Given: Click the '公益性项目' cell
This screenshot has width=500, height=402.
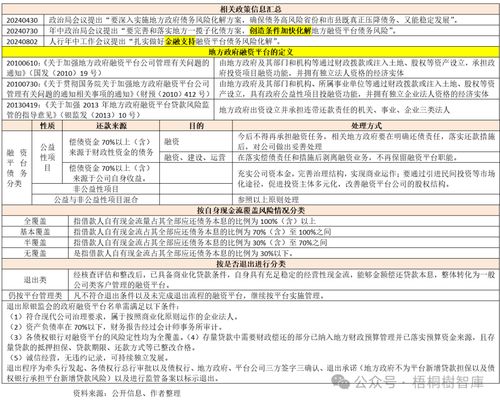Looking at the screenshot, I should click(47, 157).
